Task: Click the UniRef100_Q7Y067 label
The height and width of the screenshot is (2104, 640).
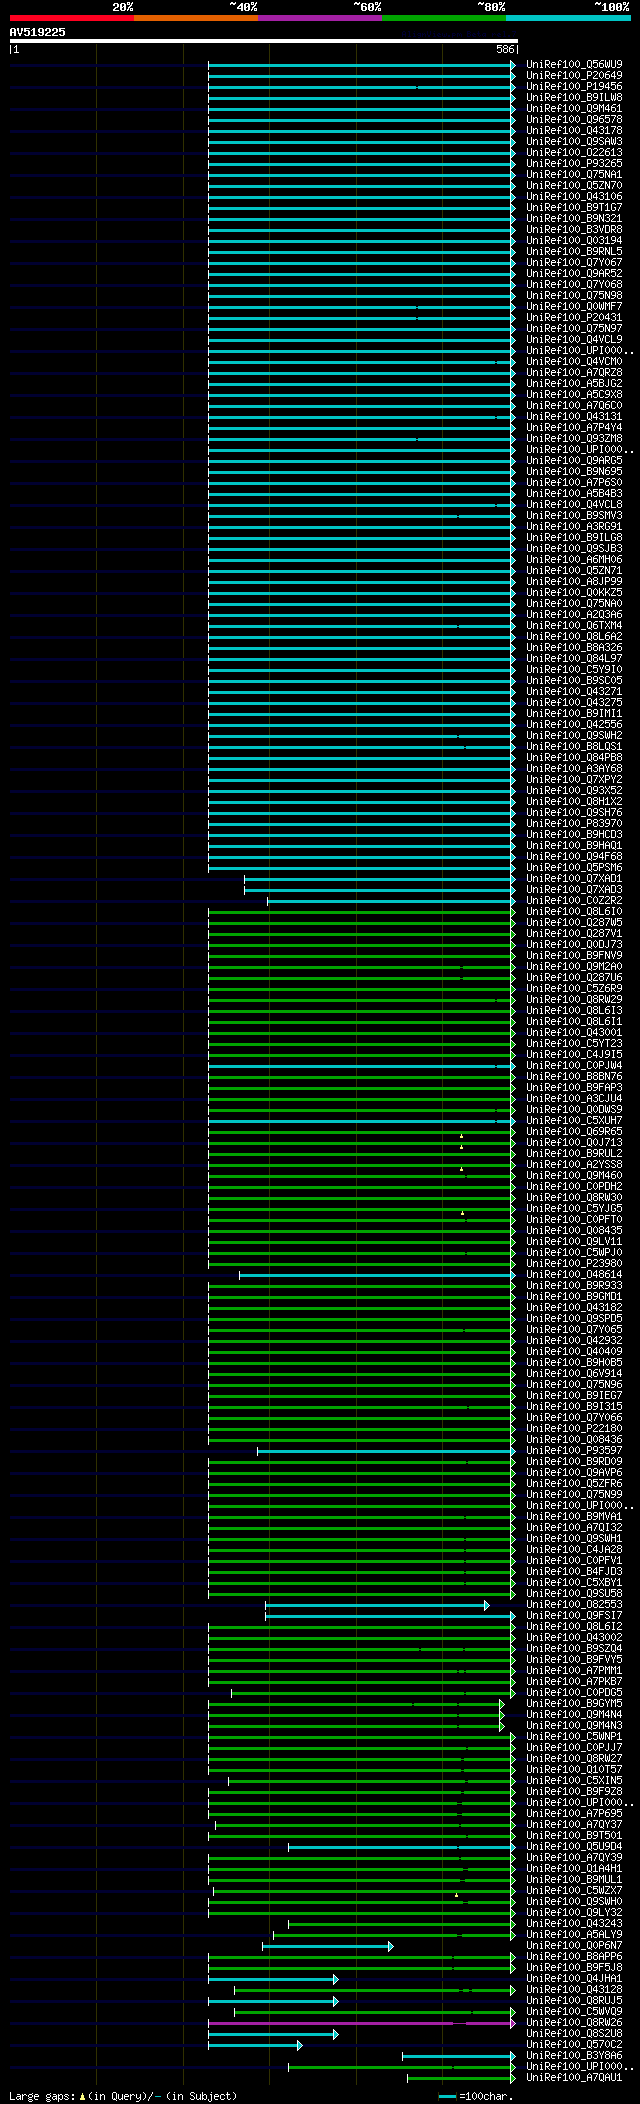Action: tap(574, 262)
